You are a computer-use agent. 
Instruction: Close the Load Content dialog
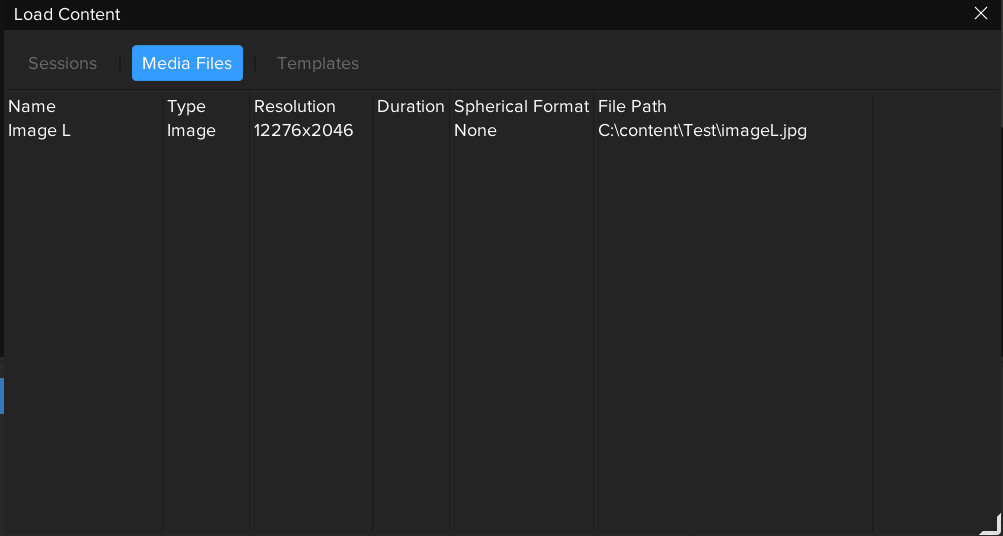click(x=980, y=14)
